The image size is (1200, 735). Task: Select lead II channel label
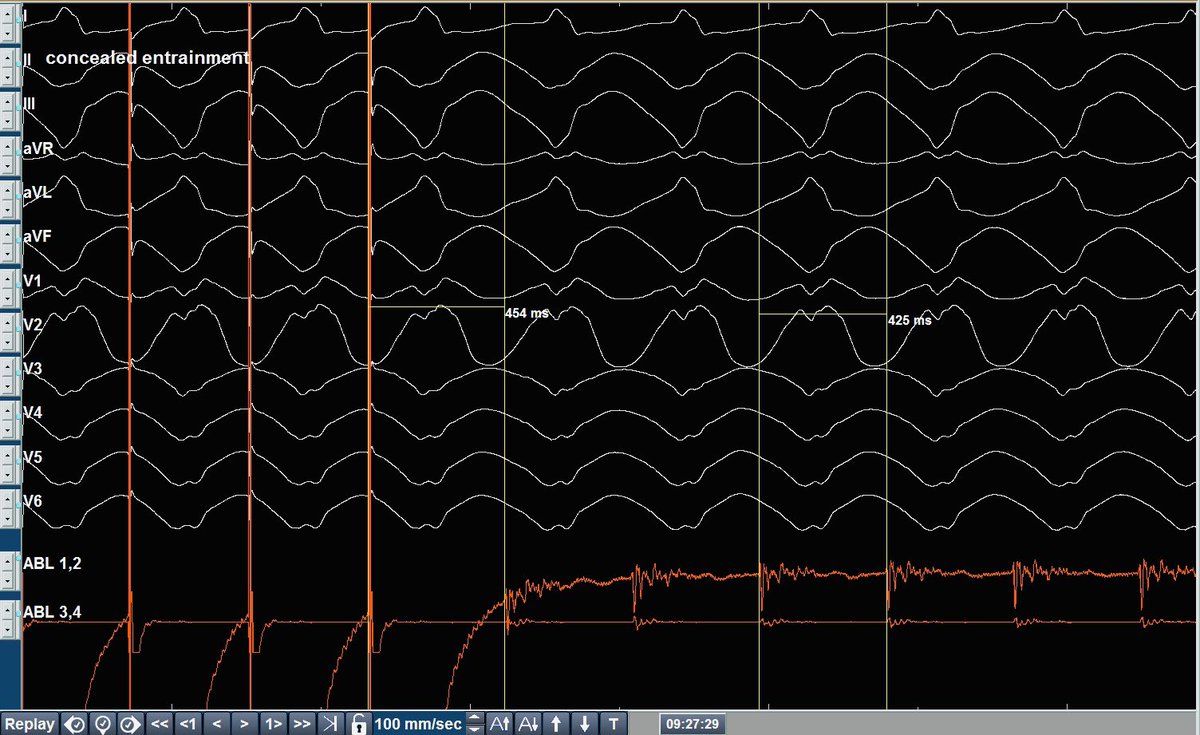[x=28, y=60]
